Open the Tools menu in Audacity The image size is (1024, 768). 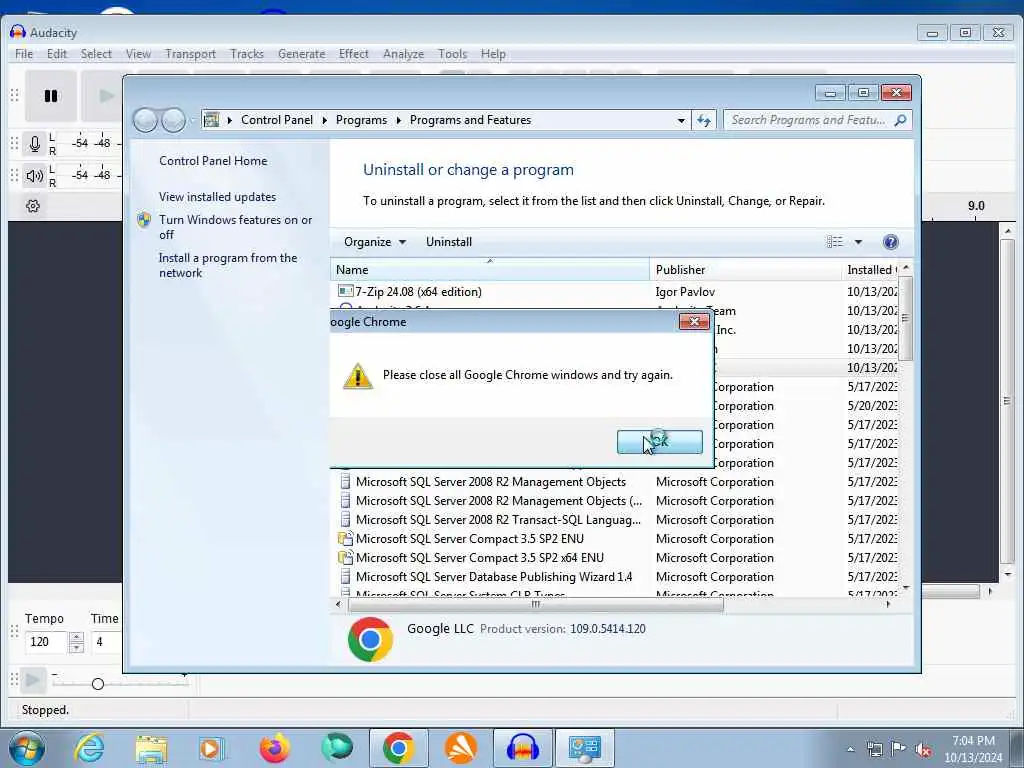(x=453, y=54)
